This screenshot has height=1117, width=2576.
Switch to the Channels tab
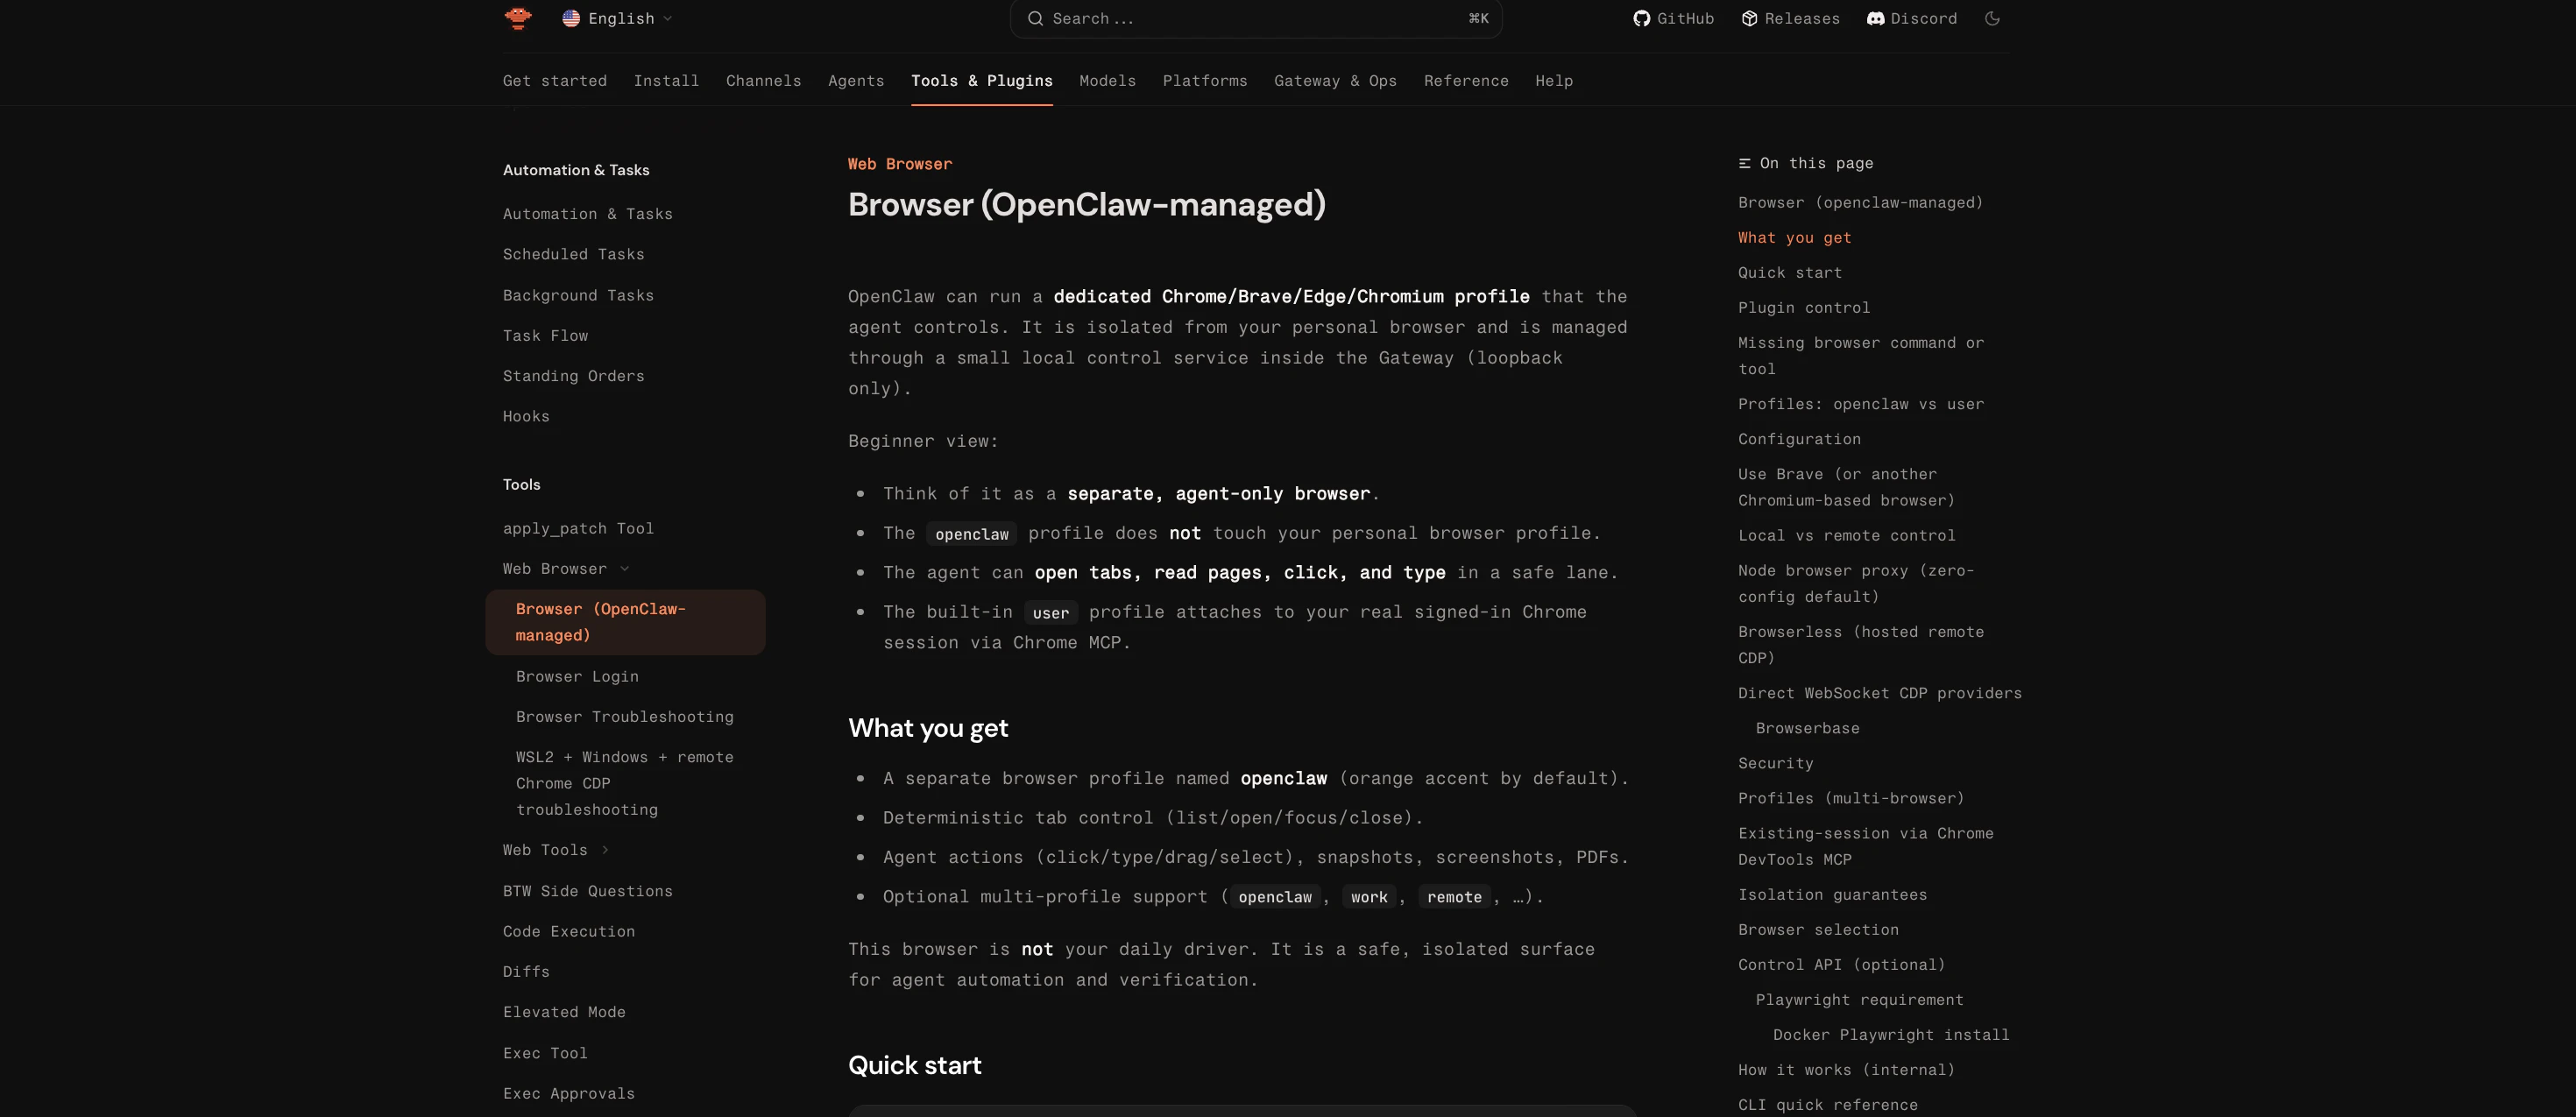763,81
